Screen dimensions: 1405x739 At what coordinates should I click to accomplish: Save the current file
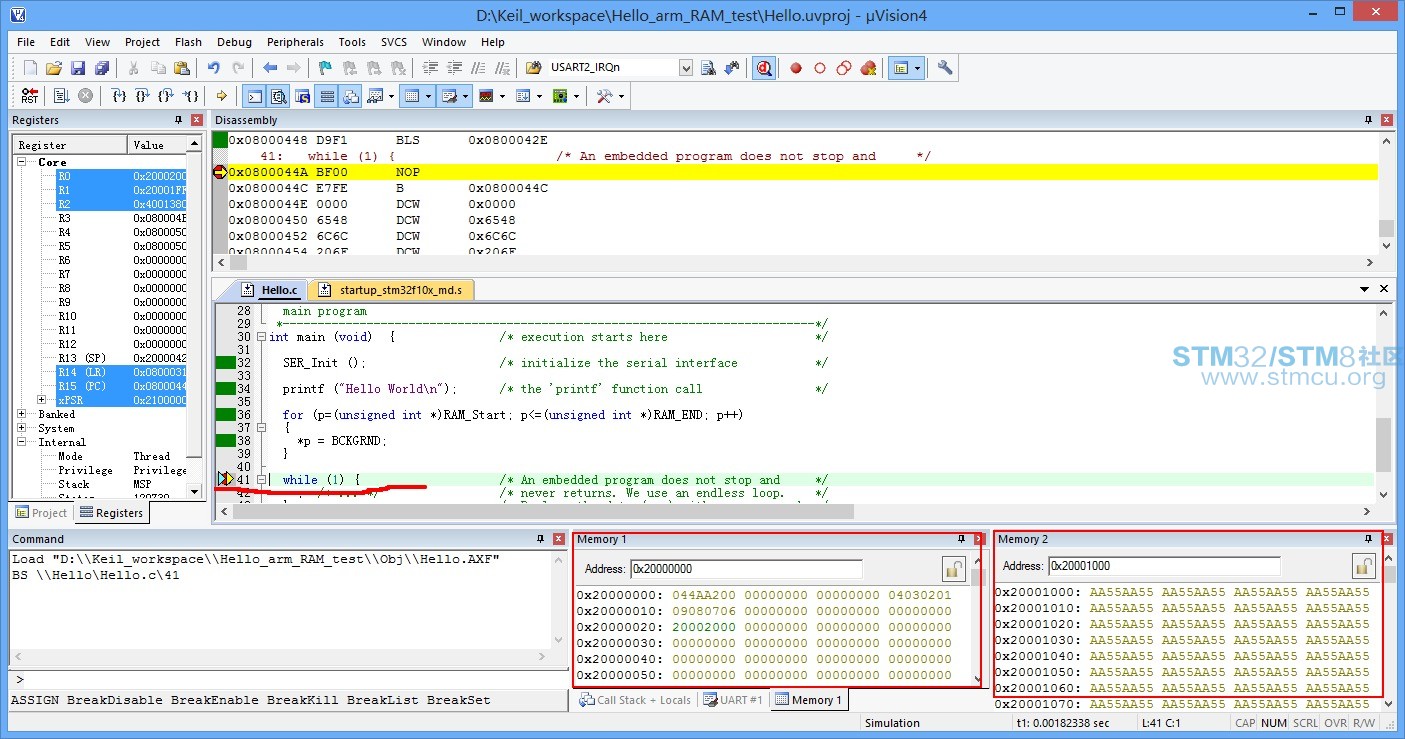(x=78, y=68)
